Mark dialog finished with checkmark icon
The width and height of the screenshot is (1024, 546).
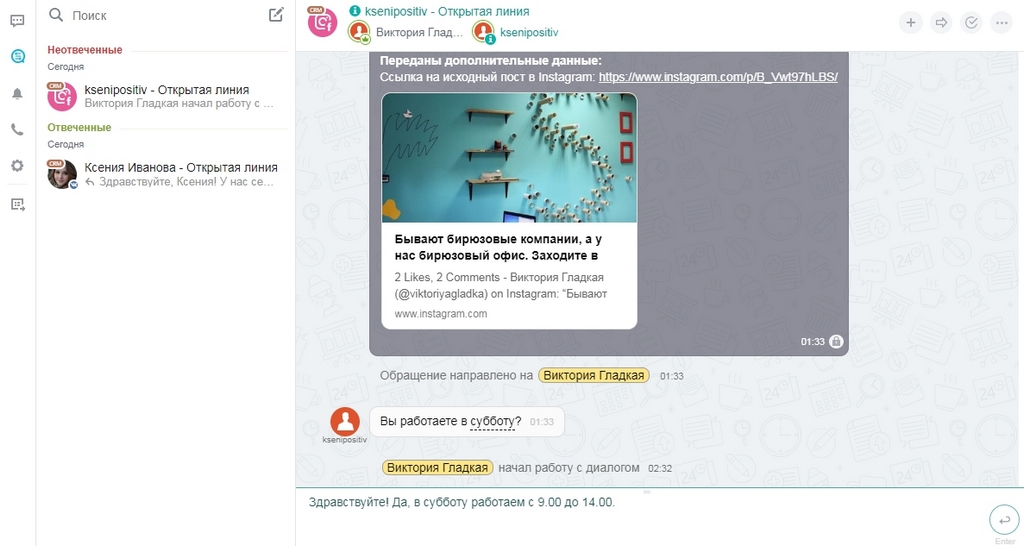tap(971, 23)
